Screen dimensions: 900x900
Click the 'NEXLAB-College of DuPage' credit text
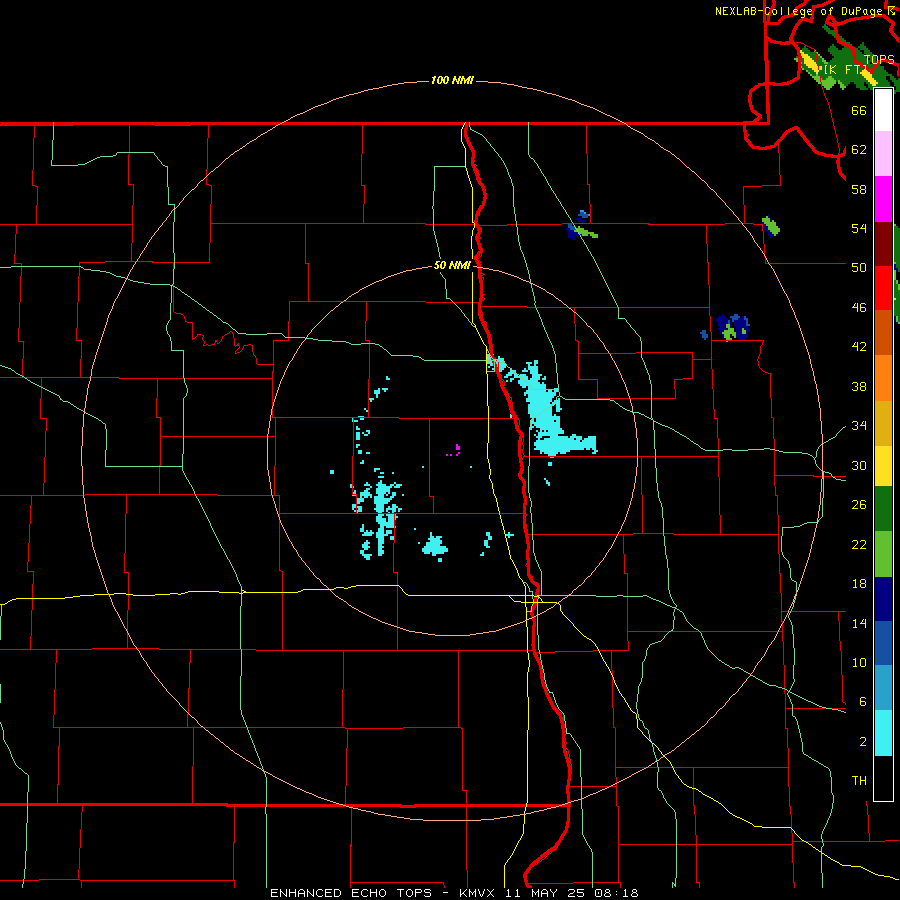pyautogui.click(x=798, y=11)
